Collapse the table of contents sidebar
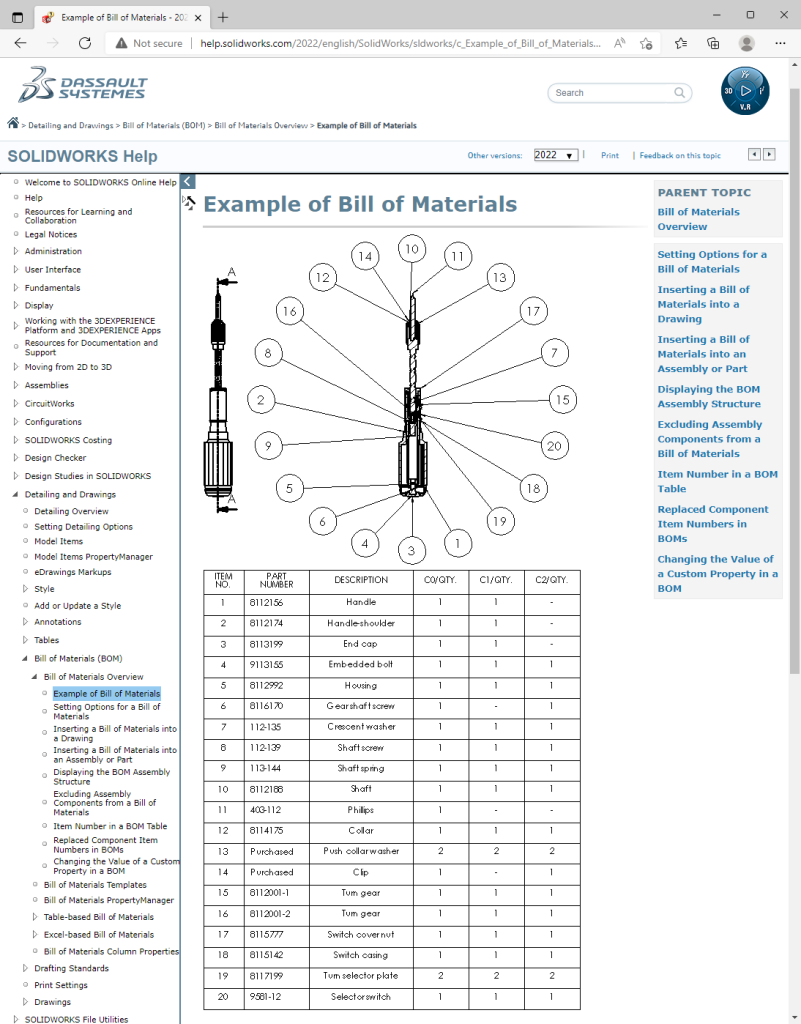Image resolution: width=801 pixels, height=1024 pixels. [x=188, y=181]
